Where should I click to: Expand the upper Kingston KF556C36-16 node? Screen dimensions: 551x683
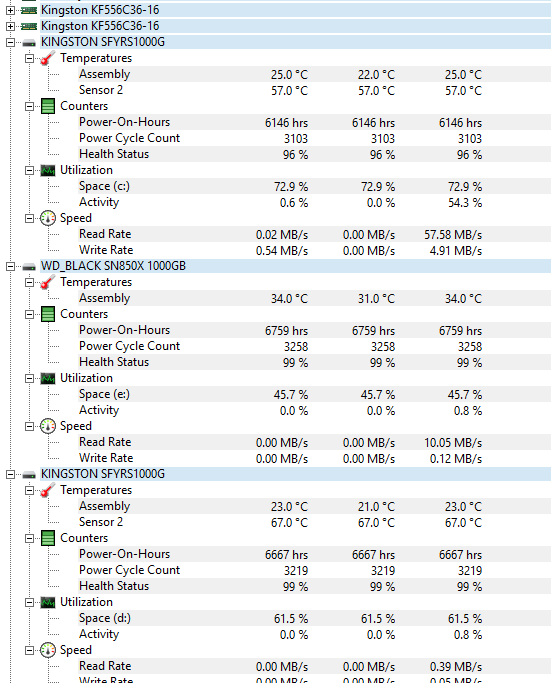[10, 10]
